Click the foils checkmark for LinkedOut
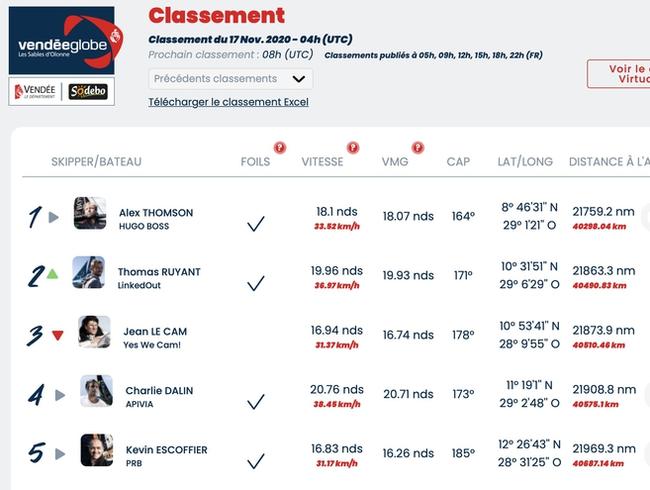The height and width of the screenshot is (490, 650). 256,283
